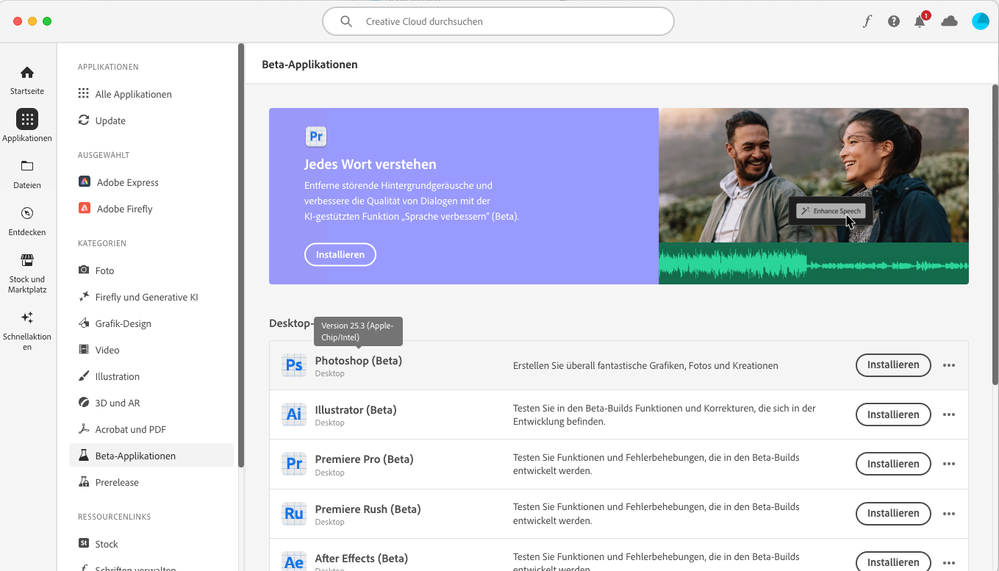The height and width of the screenshot is (571, 999).
Task: Click the Premiere Pro (Beta) Pr icon
Action: pos(294,464)
